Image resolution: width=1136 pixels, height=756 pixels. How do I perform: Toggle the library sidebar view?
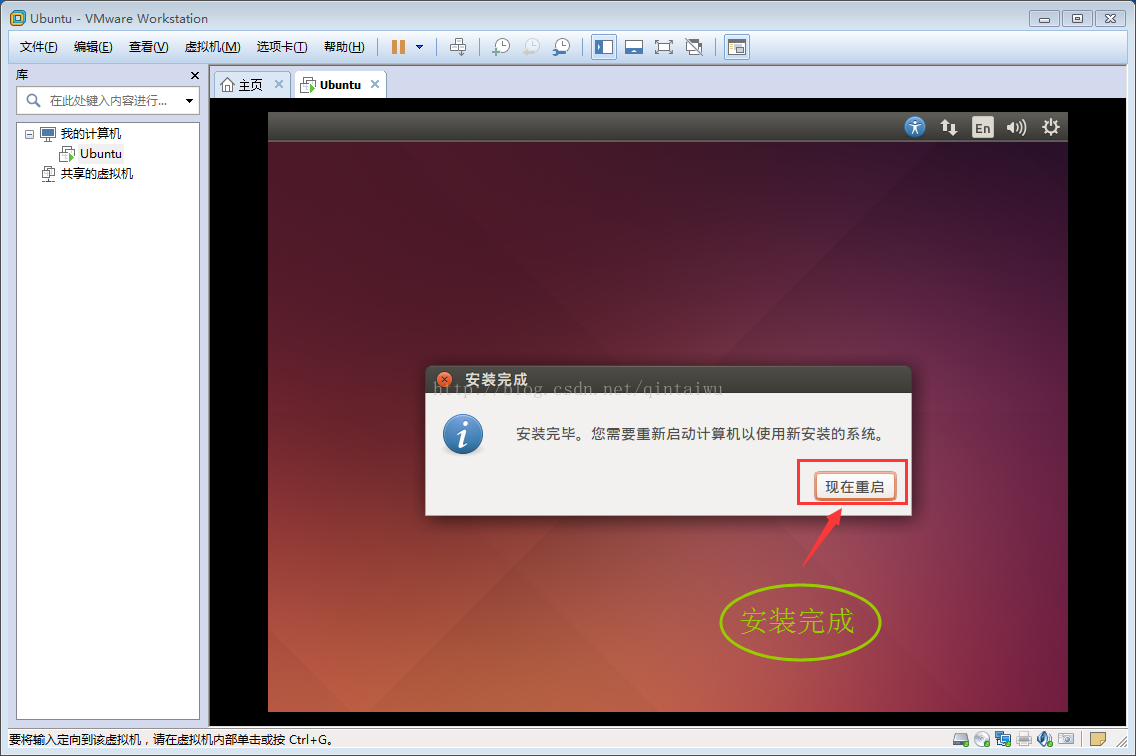pyautogui.click(x=604, y=47)
